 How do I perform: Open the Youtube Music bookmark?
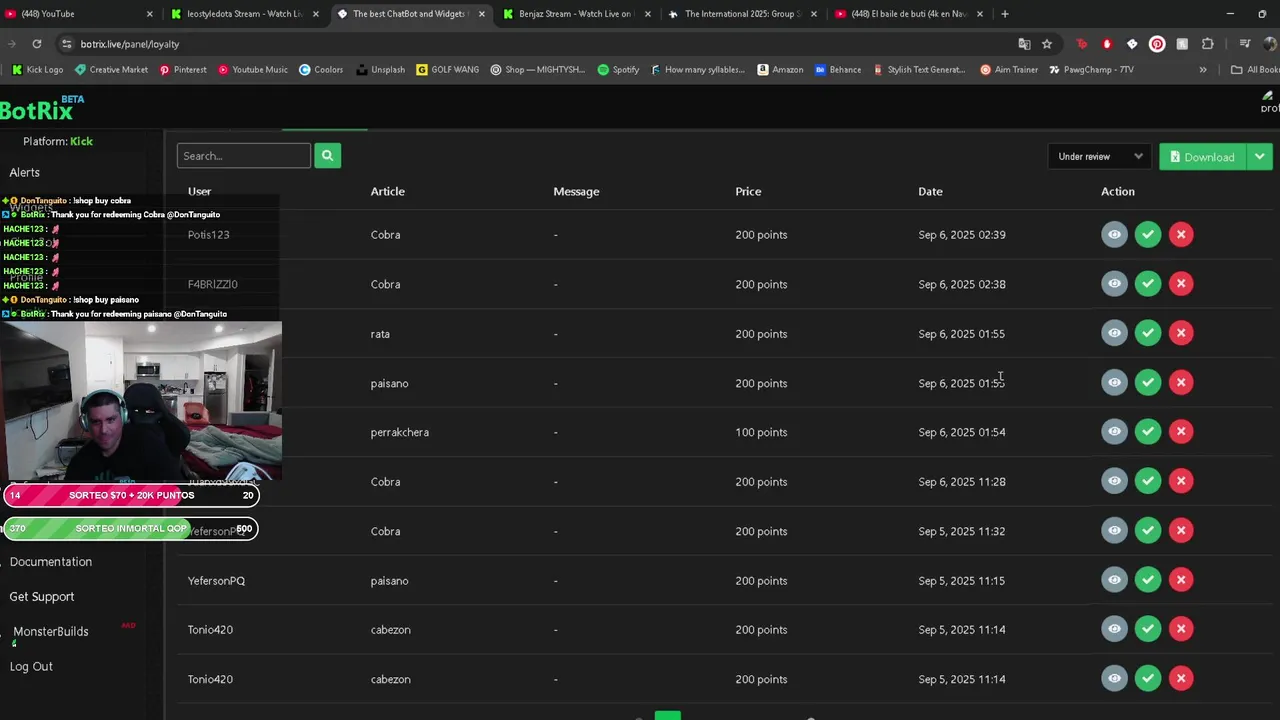click(x=253, y=70)
